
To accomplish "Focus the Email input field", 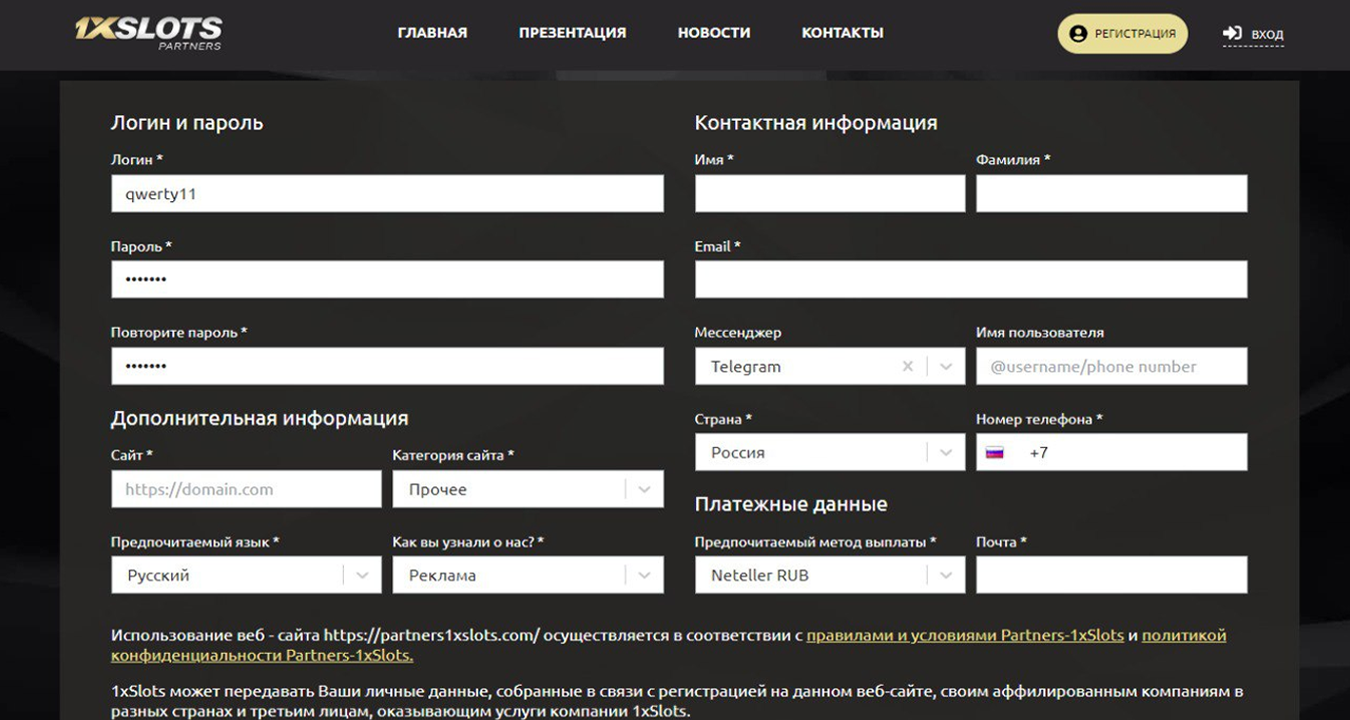I will tap(971, 280).
